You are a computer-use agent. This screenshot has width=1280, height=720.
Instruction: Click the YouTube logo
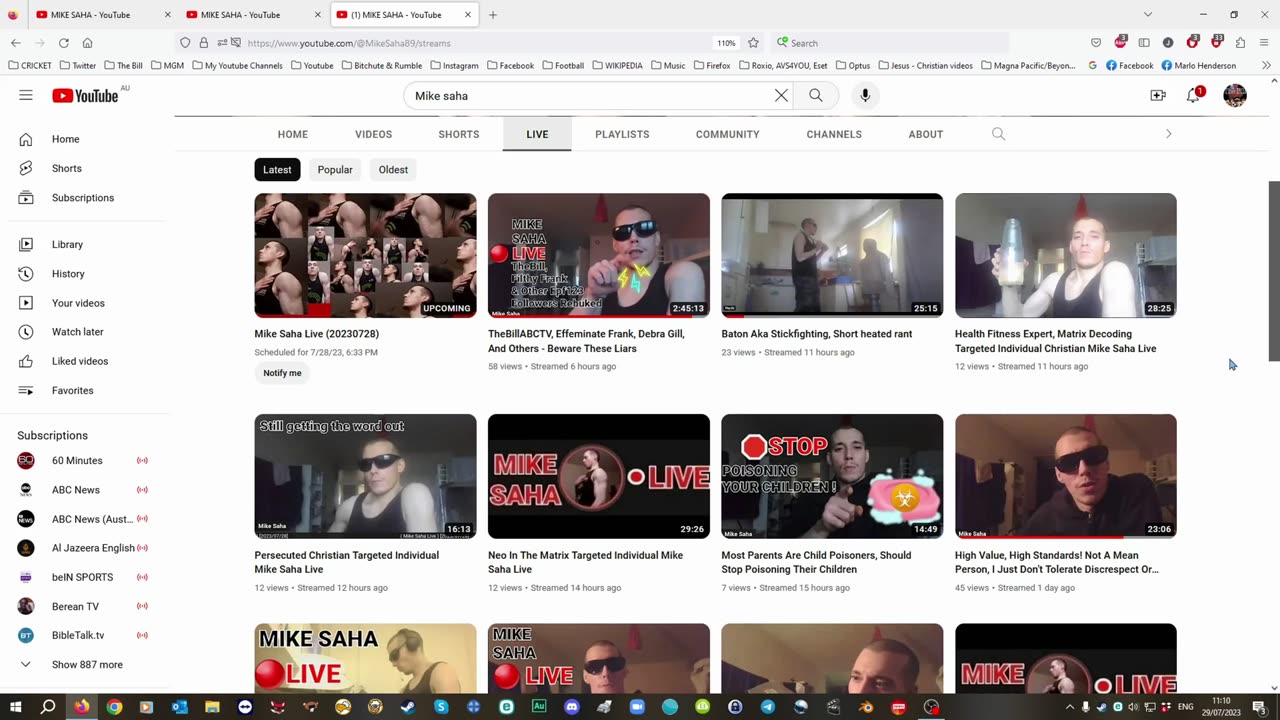coord(85,95)
